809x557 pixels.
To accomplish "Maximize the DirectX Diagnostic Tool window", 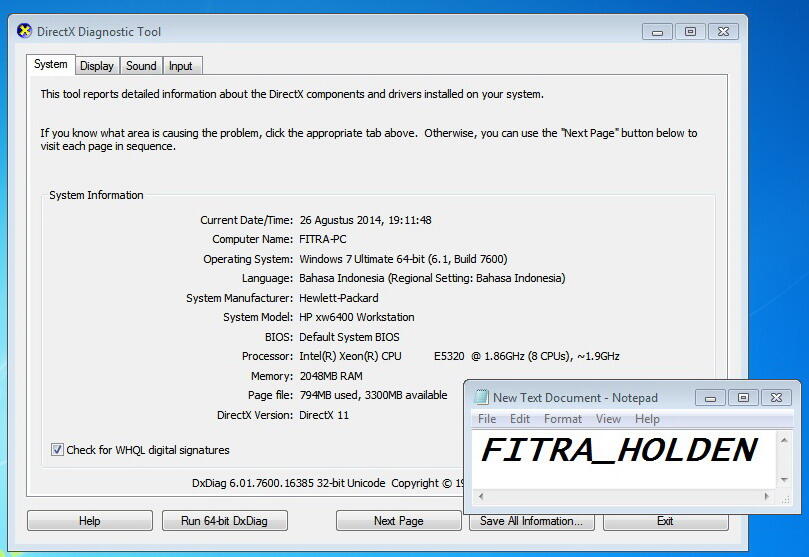I will tap(690, 32).
